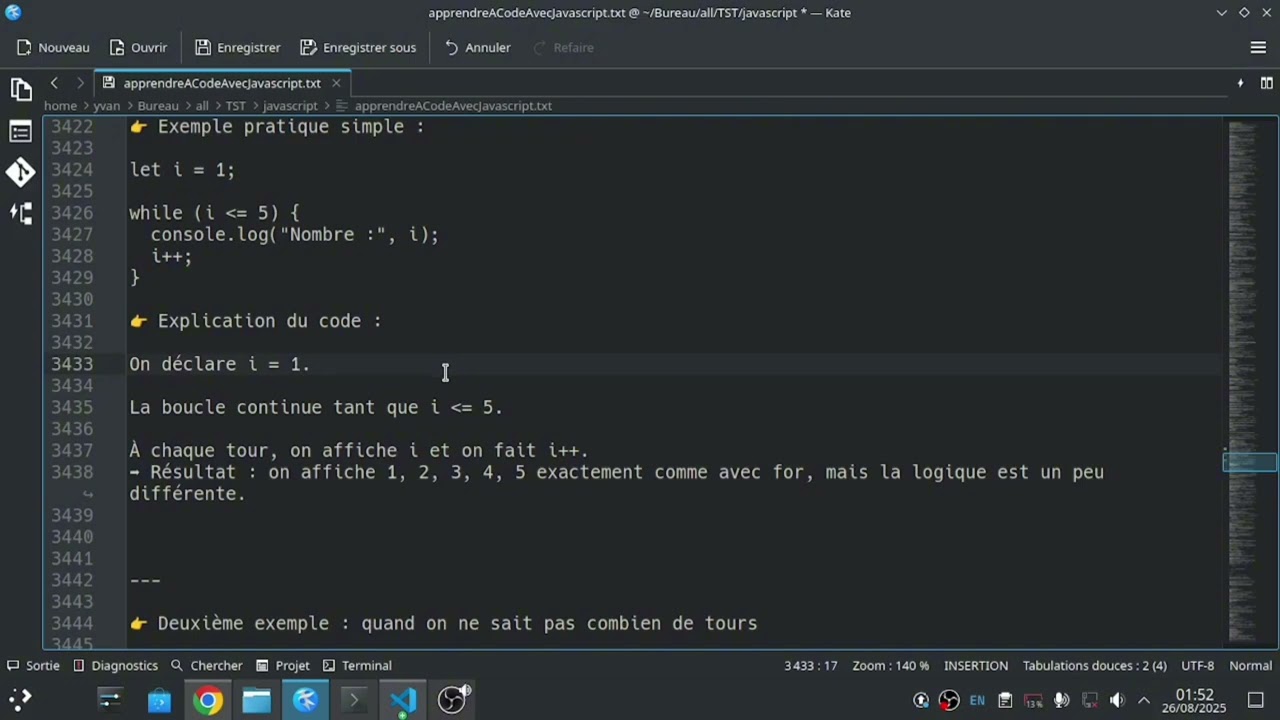
Task: Open the Sortie bottom panel
Action: point(33,665)
